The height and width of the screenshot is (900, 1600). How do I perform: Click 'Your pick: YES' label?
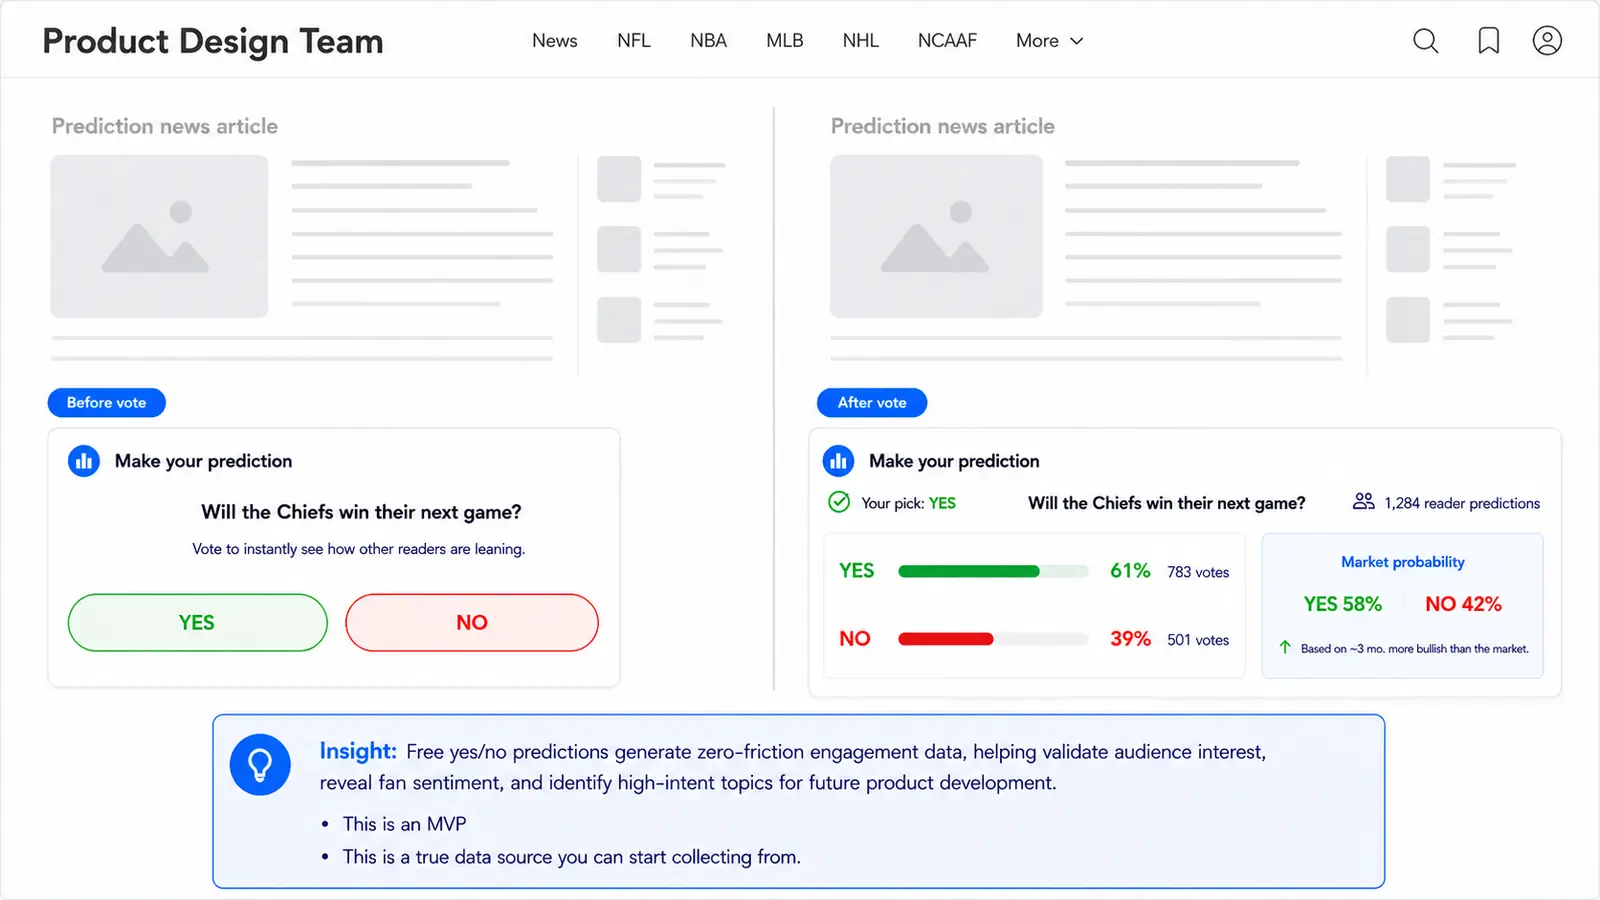click(x=908, y=503)
